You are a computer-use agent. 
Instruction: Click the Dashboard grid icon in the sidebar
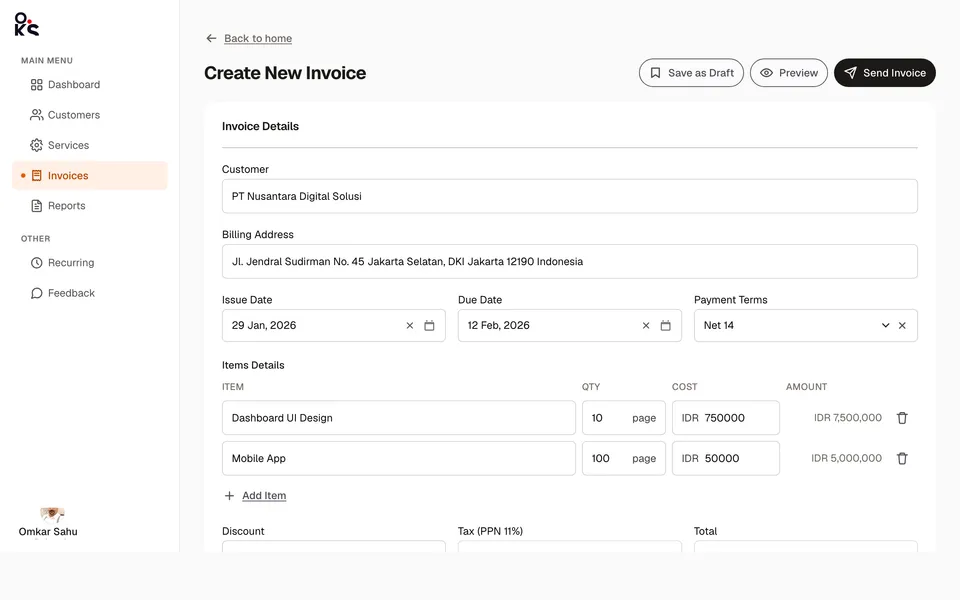click(x=37, y=84)
